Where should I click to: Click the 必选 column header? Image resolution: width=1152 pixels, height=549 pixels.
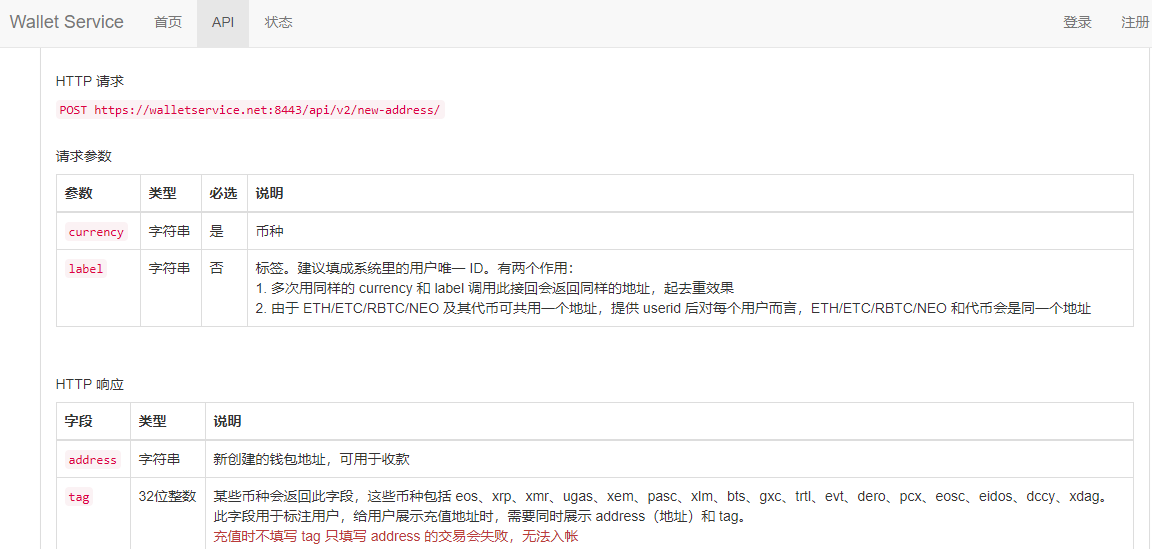tap(223, 193)
